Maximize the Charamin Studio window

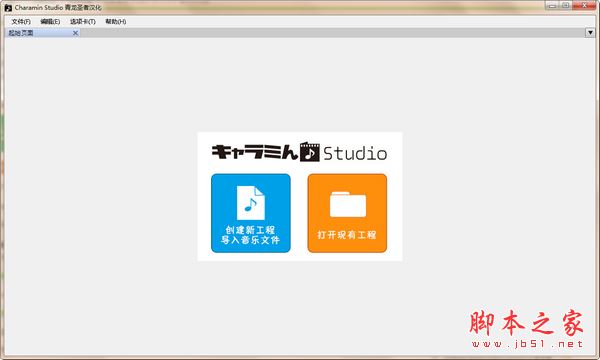click(566, 5)
